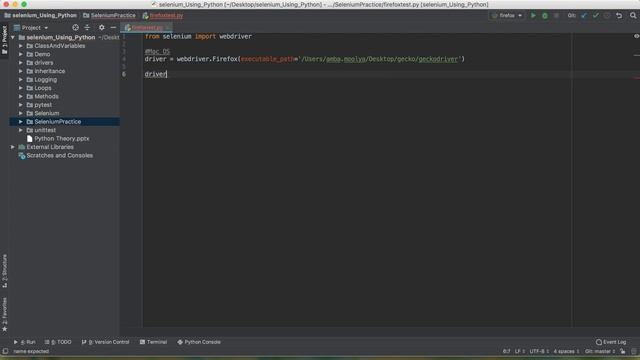This screenshot has width=640, height=360.
Task: Open the firefox run configuration dropdown
Action: click(x=507, y=16)
